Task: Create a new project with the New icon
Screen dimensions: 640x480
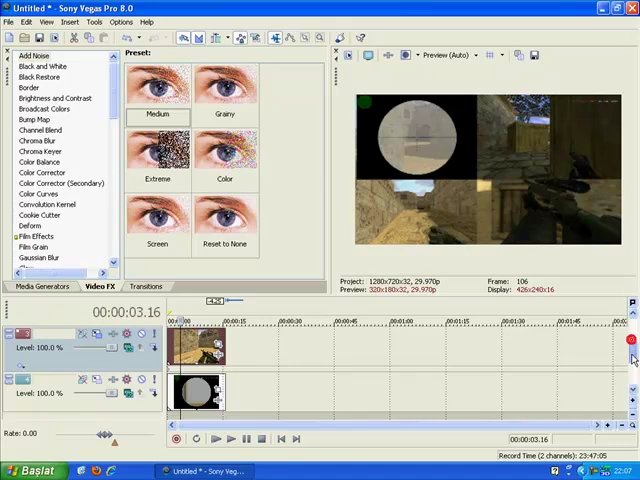Action: click(x=9, y=38)
